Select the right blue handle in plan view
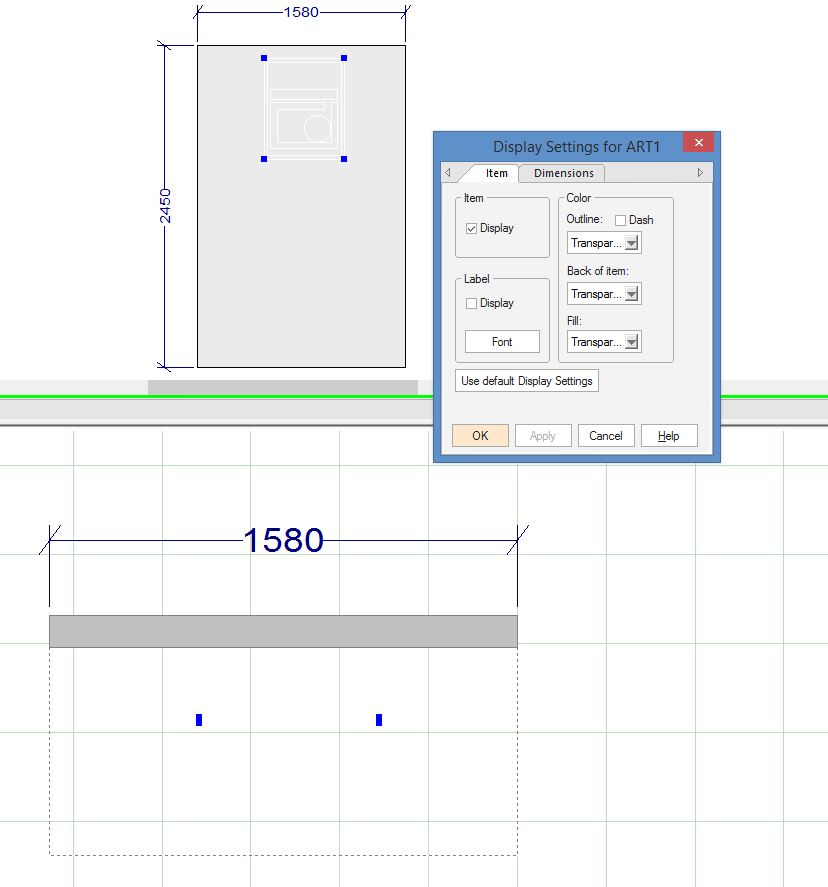Screen dimensions: 828x887 tap(379, 720)
